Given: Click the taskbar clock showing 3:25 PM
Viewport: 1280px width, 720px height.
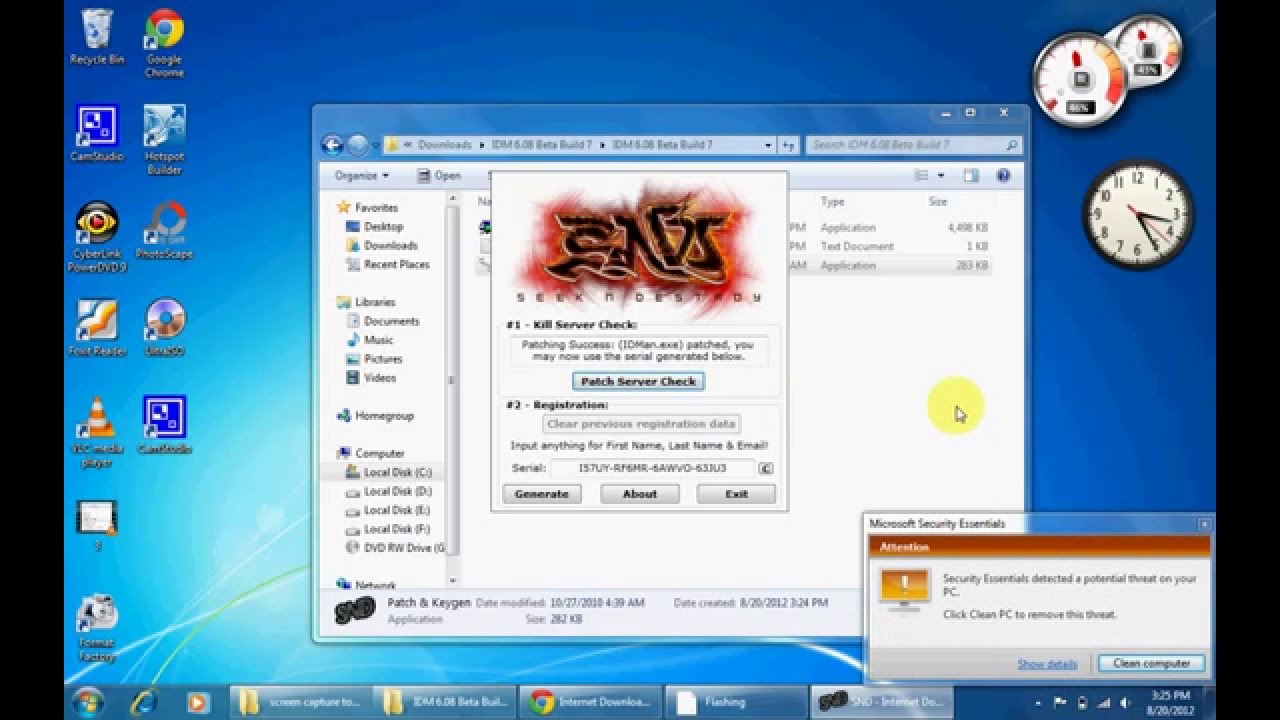Looking at the screenshot, I should tap(1169, 702).
